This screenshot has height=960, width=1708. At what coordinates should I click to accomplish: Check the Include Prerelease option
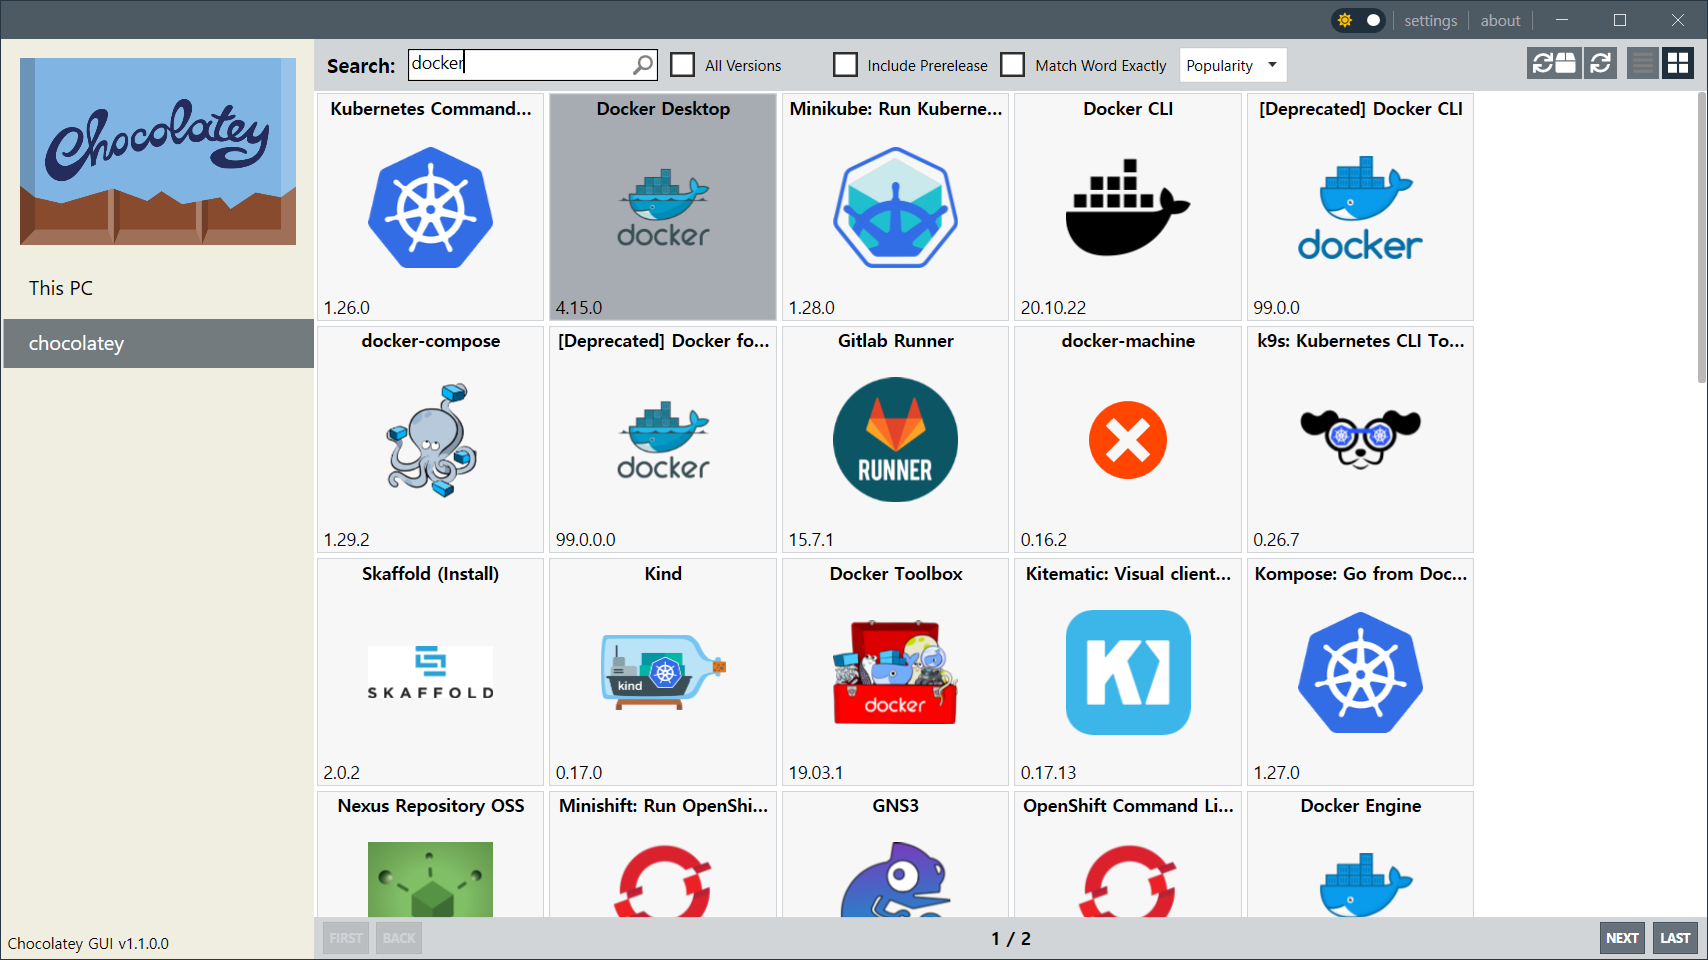[x=845, y=65]
